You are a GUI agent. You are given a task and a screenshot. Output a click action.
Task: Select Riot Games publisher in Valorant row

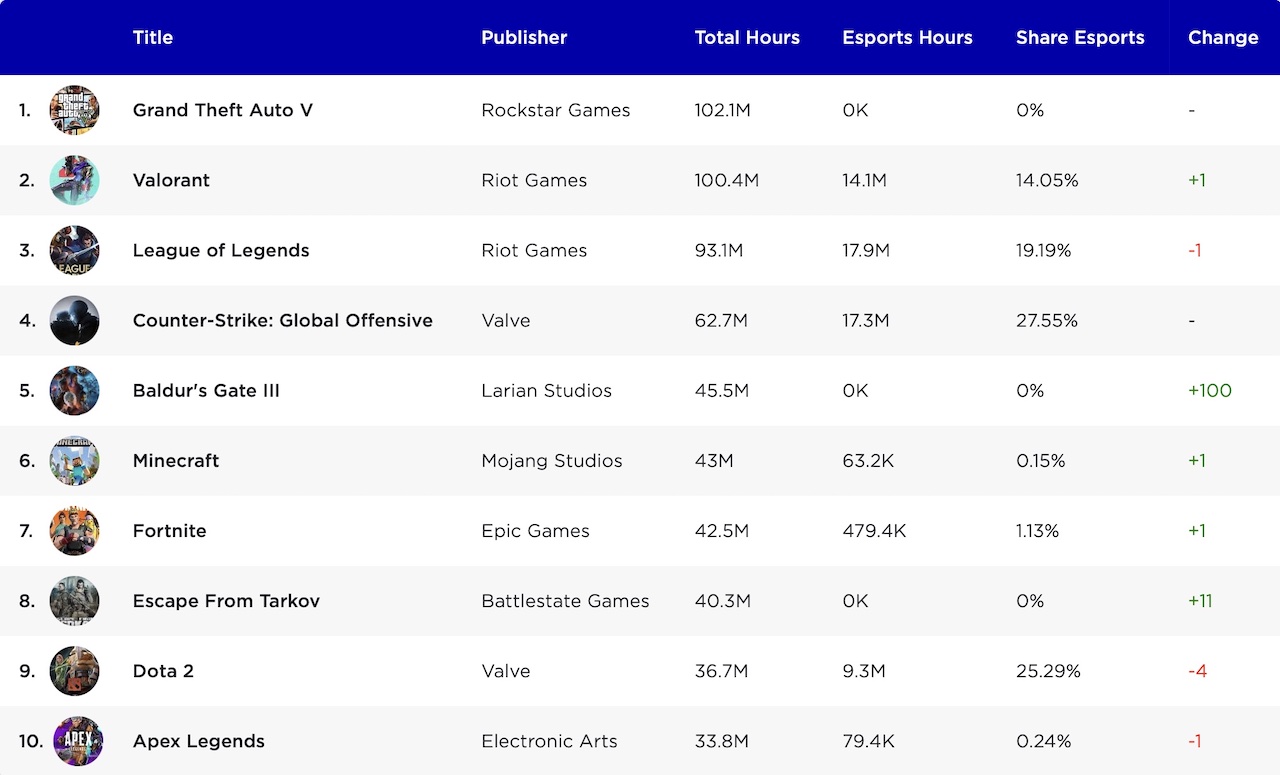(534, 180)
